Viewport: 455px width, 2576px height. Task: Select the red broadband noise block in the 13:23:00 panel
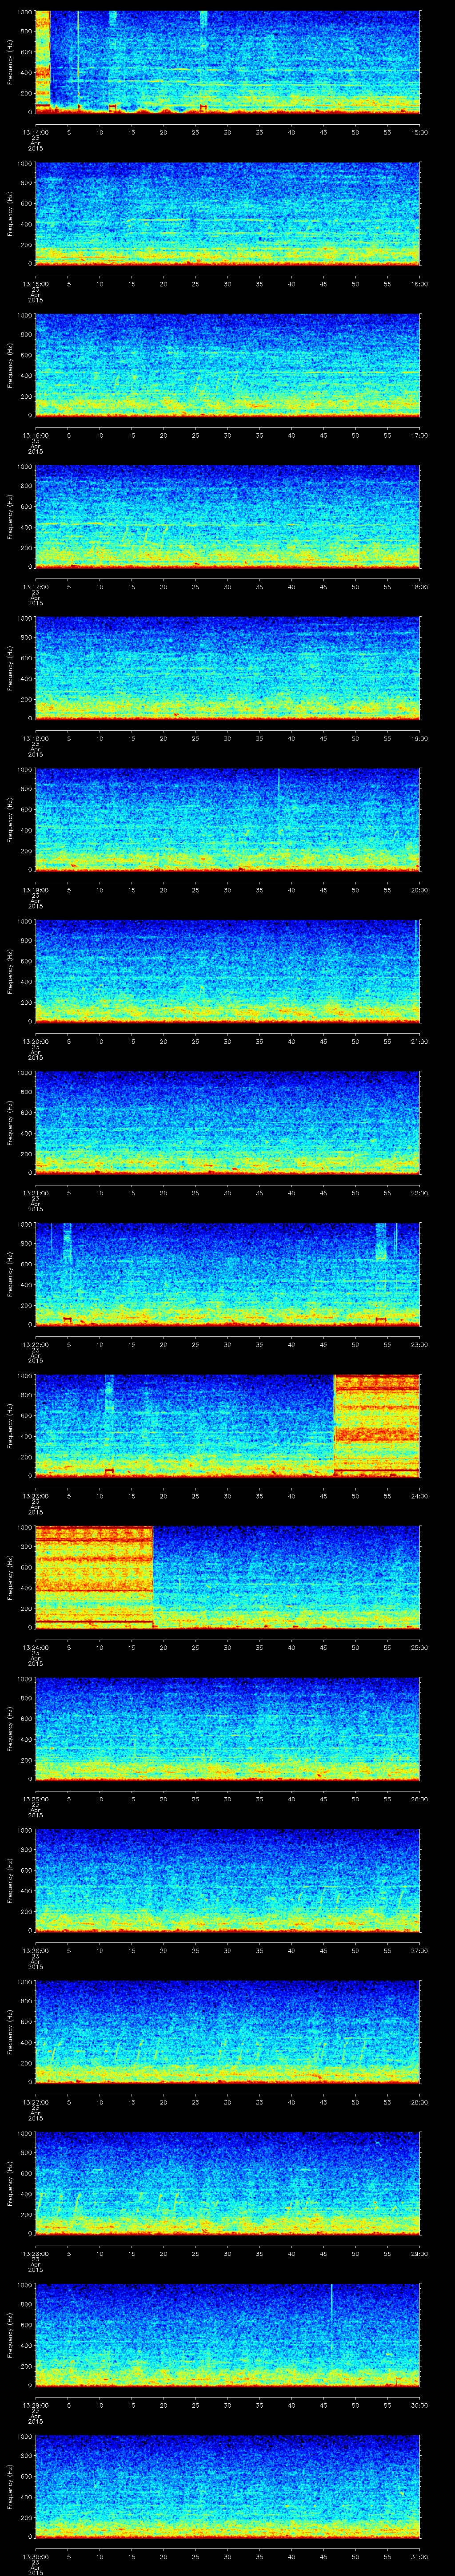click(376, 1425)
